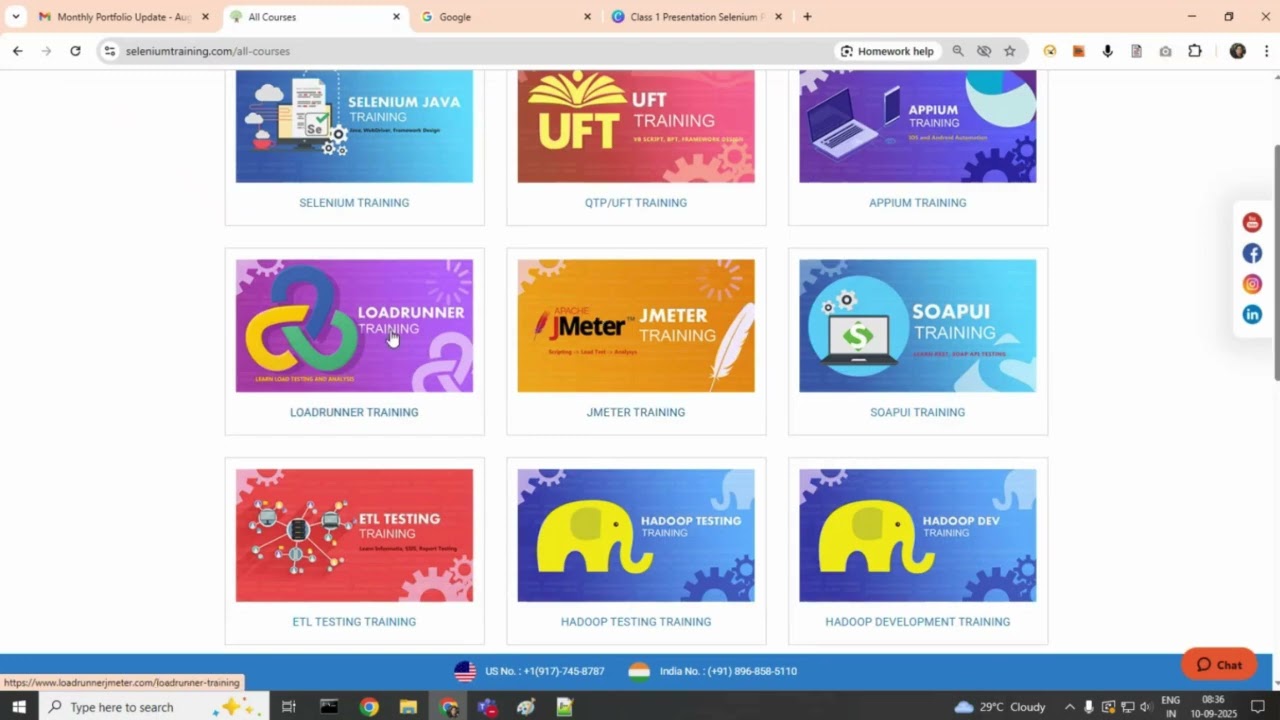Select the All Courses tab
Viewport: 1280px width, 720px height.
314,17
